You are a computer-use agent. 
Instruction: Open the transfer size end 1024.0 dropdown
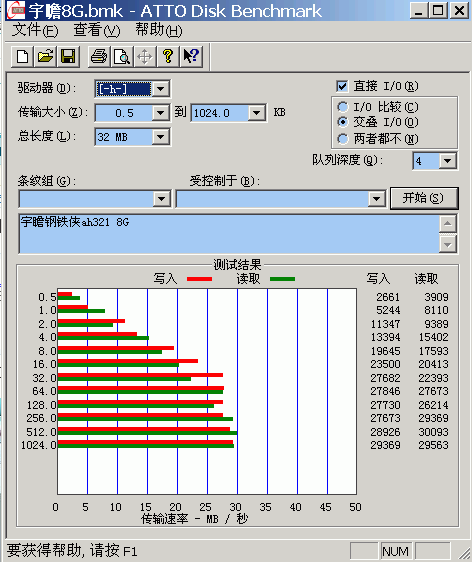pyautogui.click(x=256, y=113)
